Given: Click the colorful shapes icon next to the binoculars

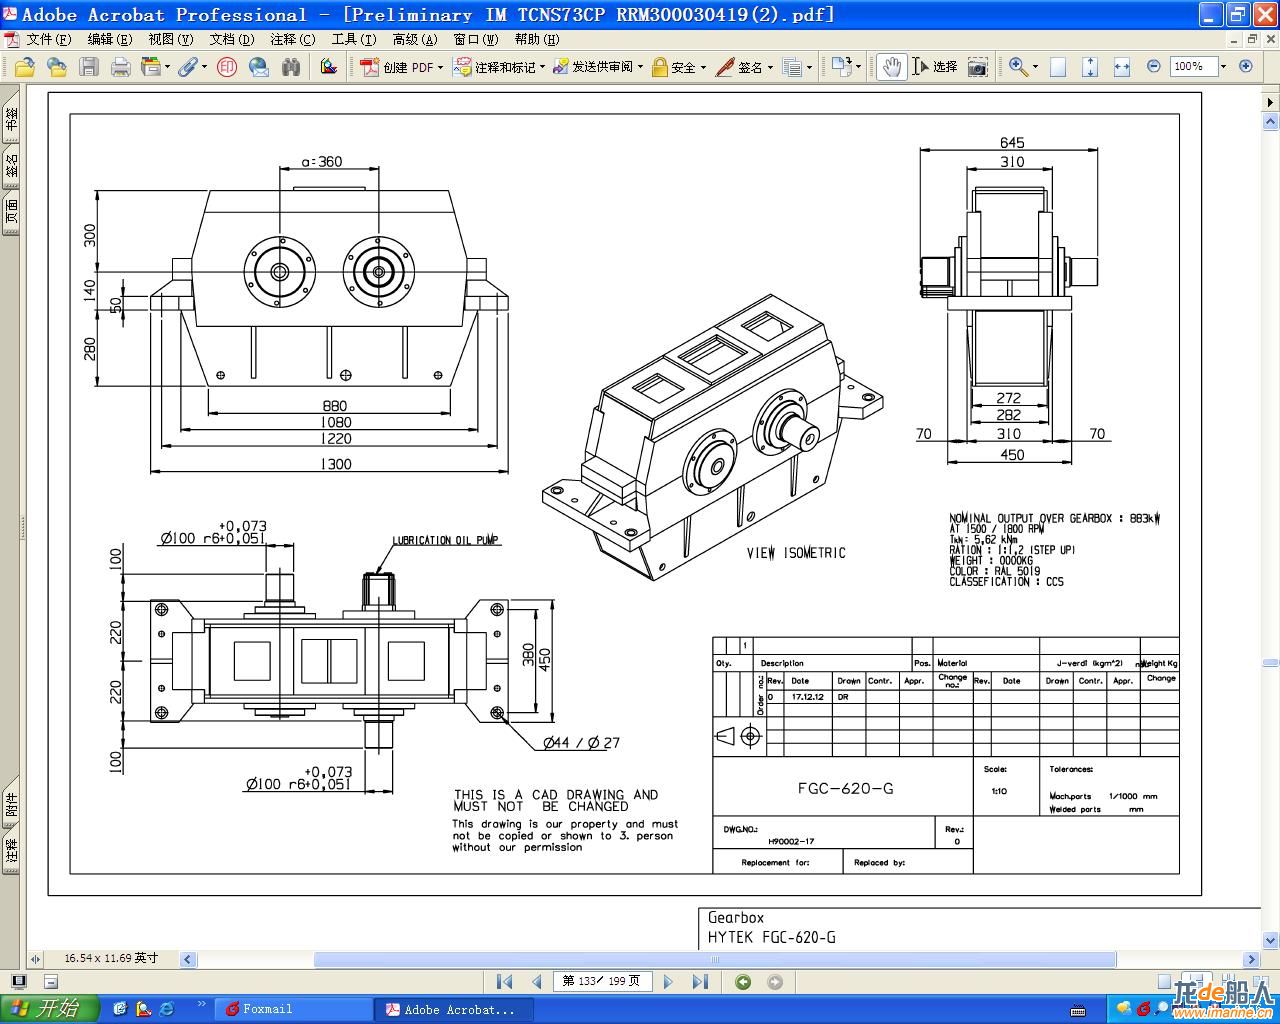Looking at the screenshot, I should (x=328, y=67).
